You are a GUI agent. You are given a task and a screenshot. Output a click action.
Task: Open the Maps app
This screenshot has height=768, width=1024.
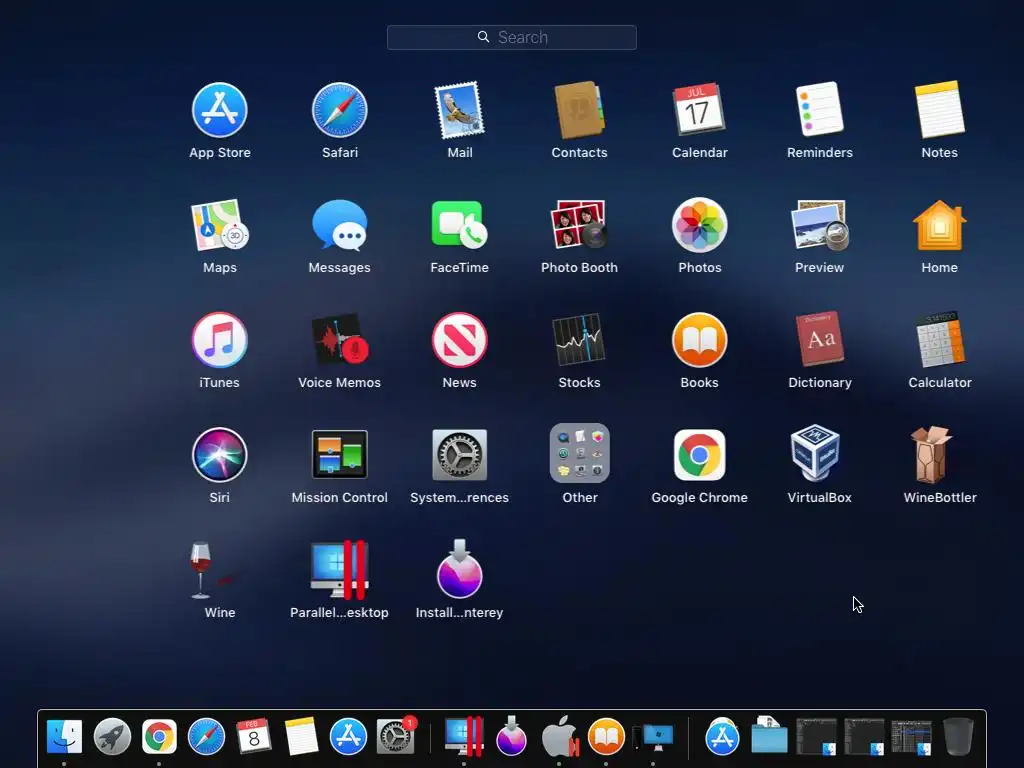pos(219,225)
